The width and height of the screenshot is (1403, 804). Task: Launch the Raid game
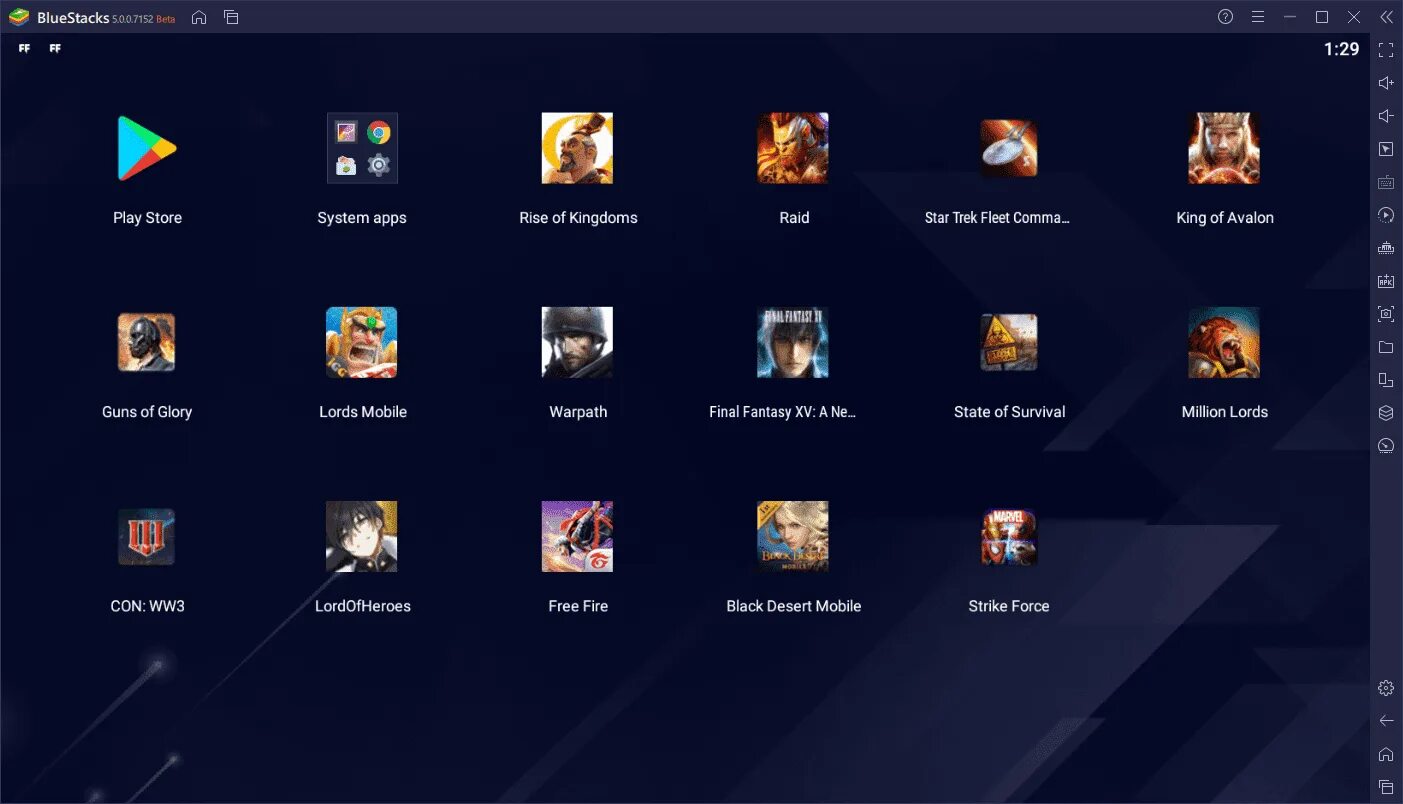click(793, 148)
